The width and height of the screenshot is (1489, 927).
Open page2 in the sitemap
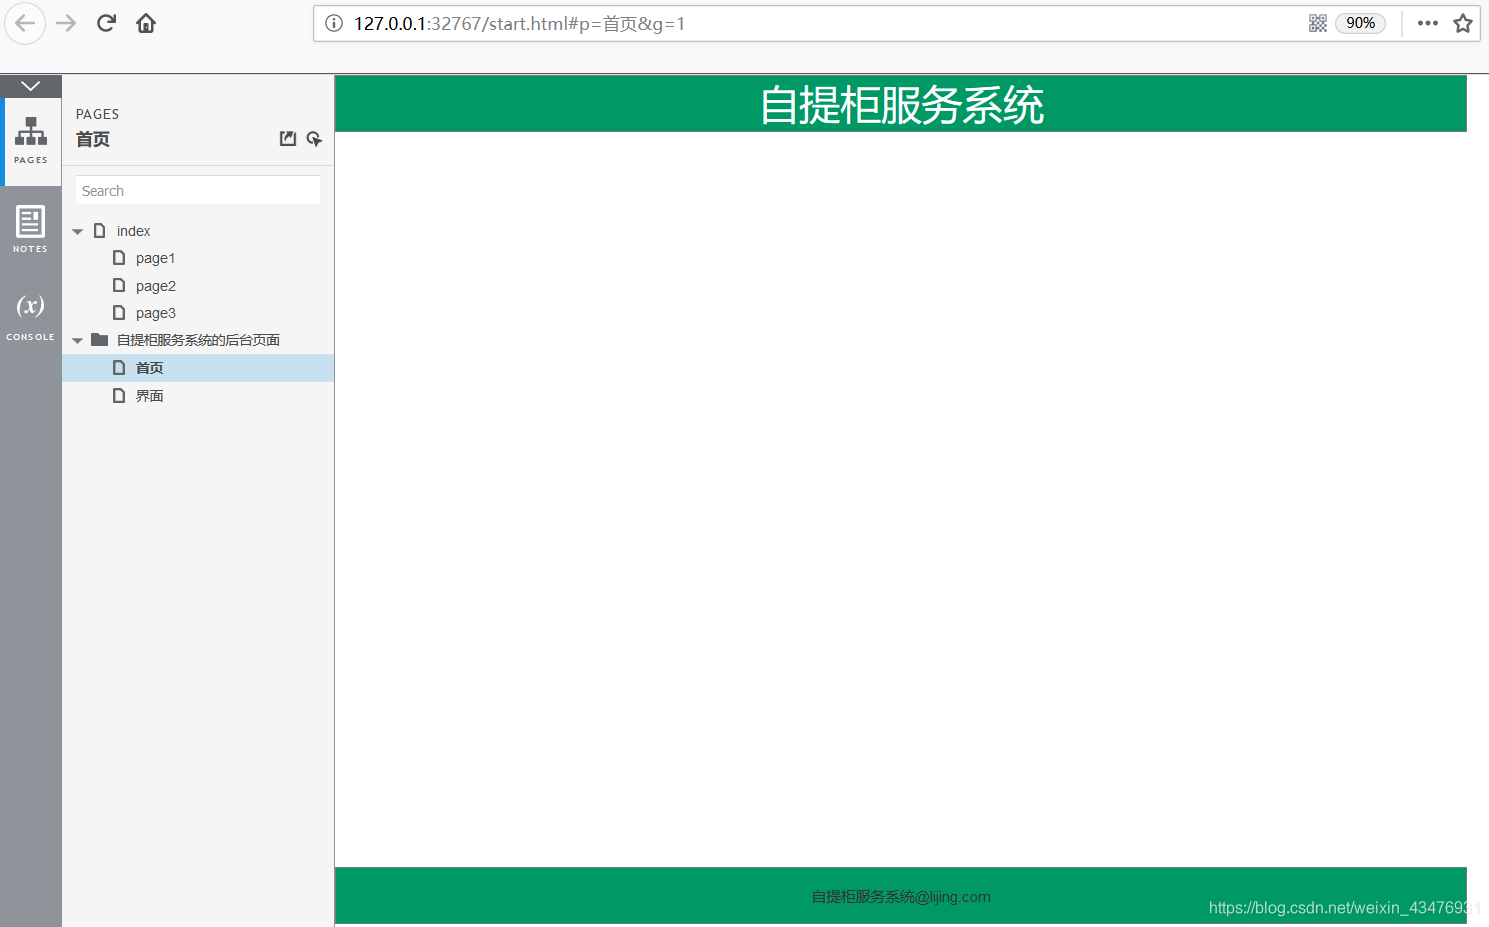click(155, 286)
